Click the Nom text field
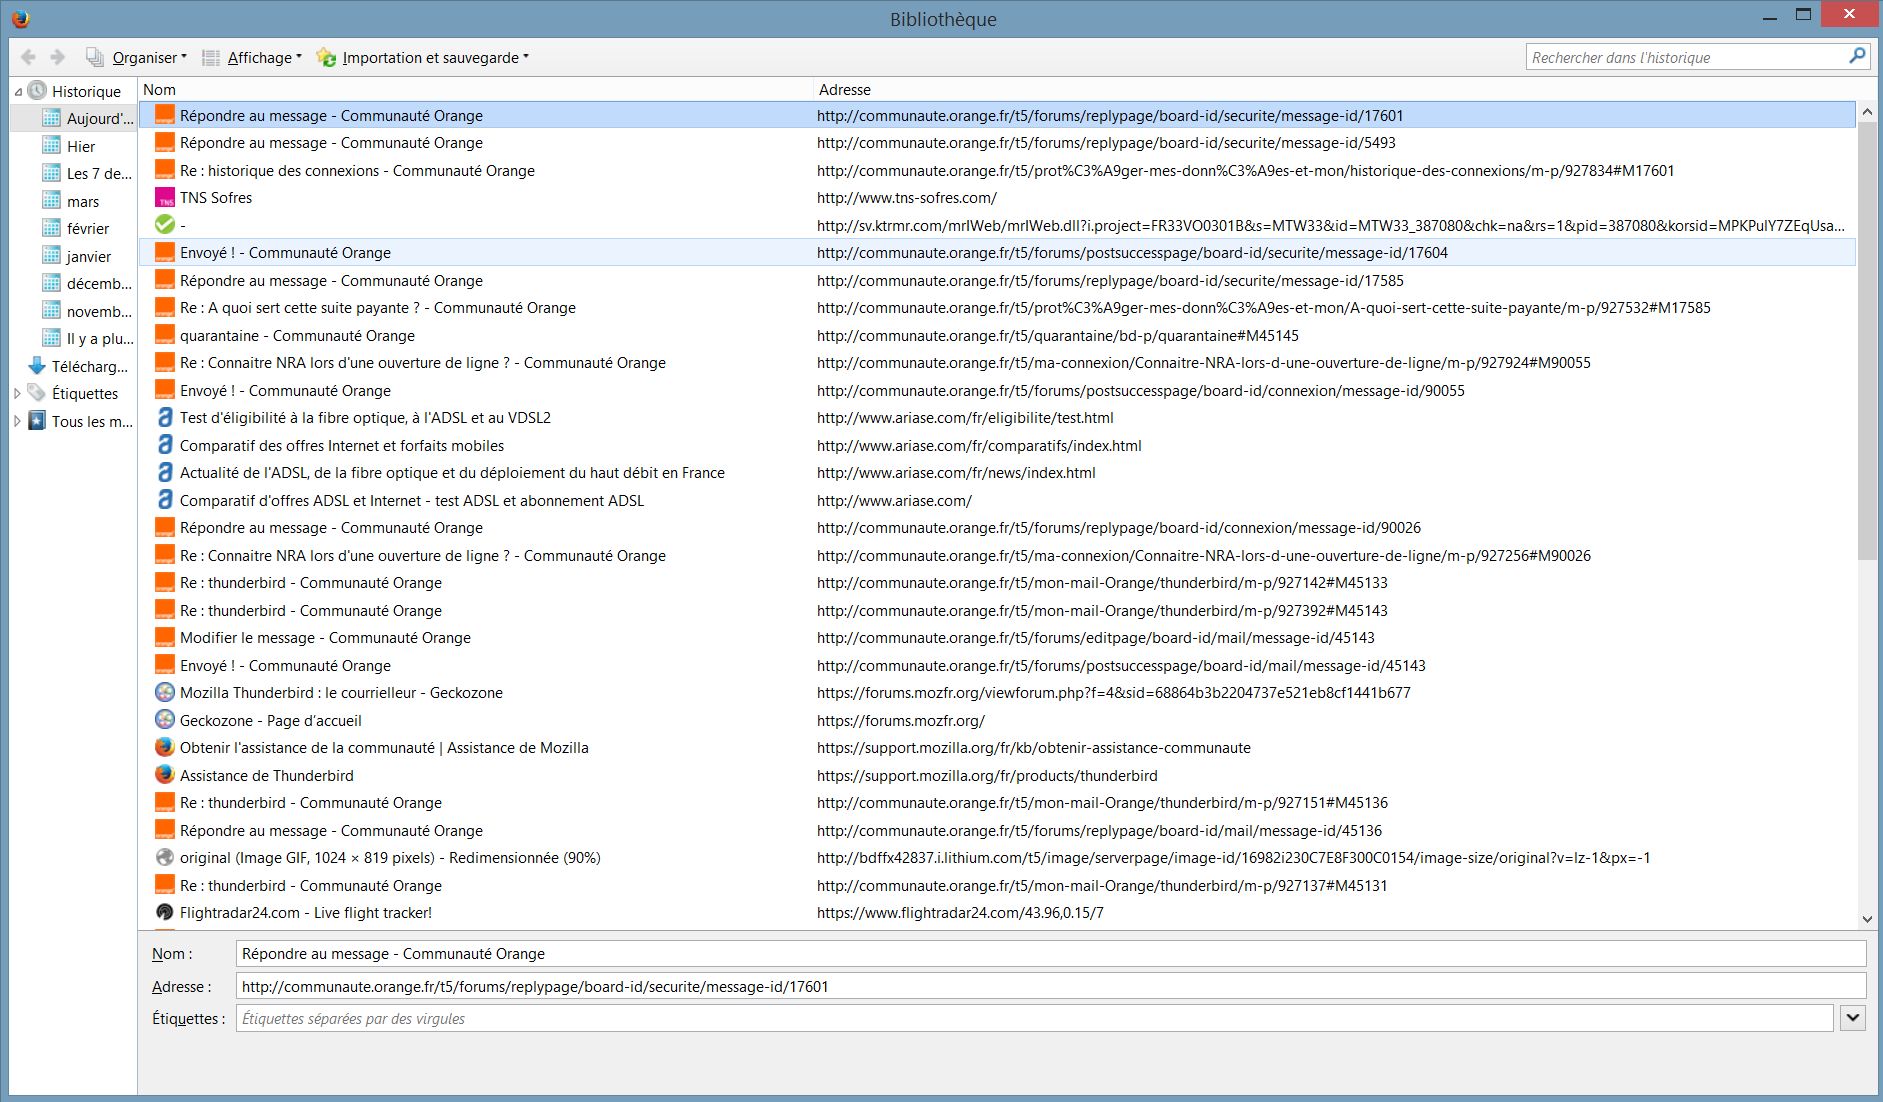This screenshot has height=1102, width=1883. pos(1051,954)
